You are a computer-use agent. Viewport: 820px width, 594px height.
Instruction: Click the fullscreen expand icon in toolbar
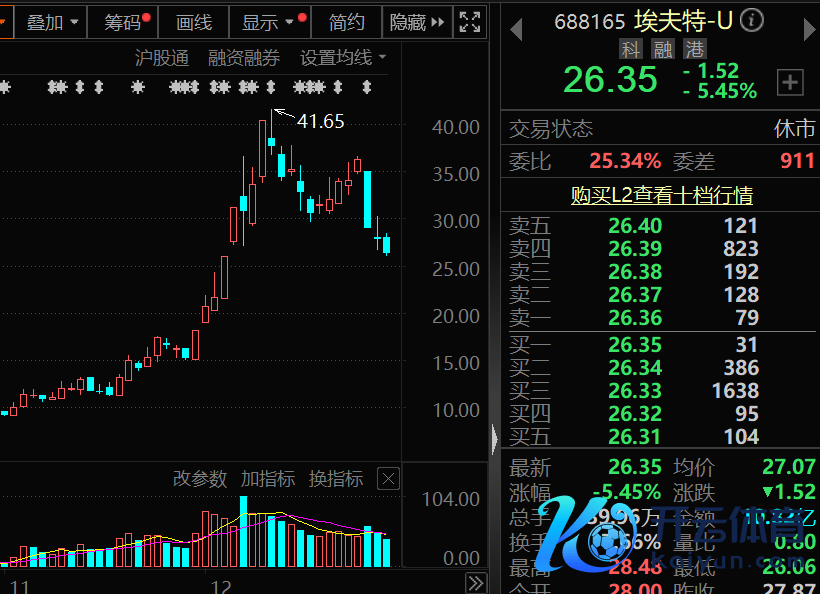pos(468,22)
